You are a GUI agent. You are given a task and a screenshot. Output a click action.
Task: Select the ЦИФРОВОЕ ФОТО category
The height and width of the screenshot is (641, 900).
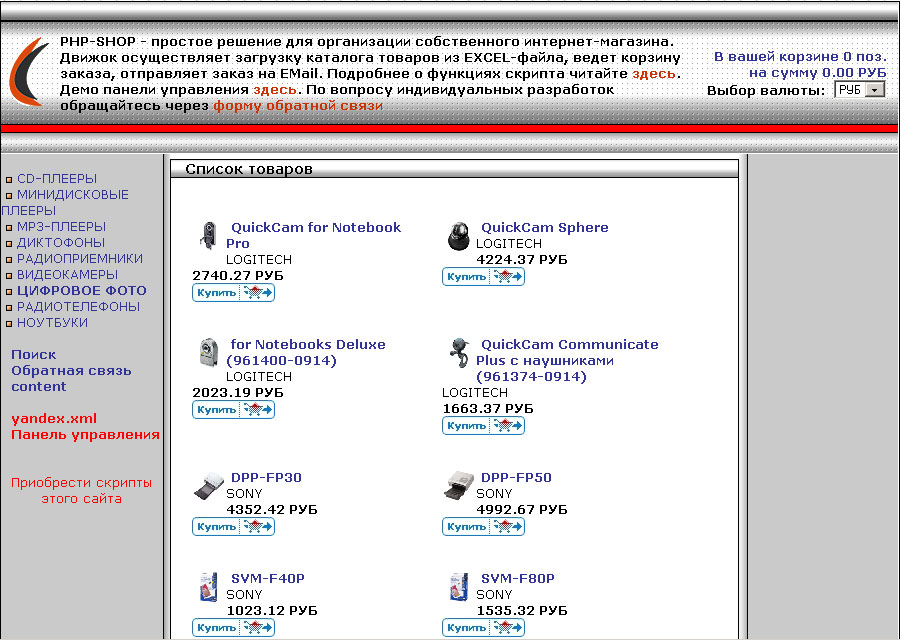point(81,291)
